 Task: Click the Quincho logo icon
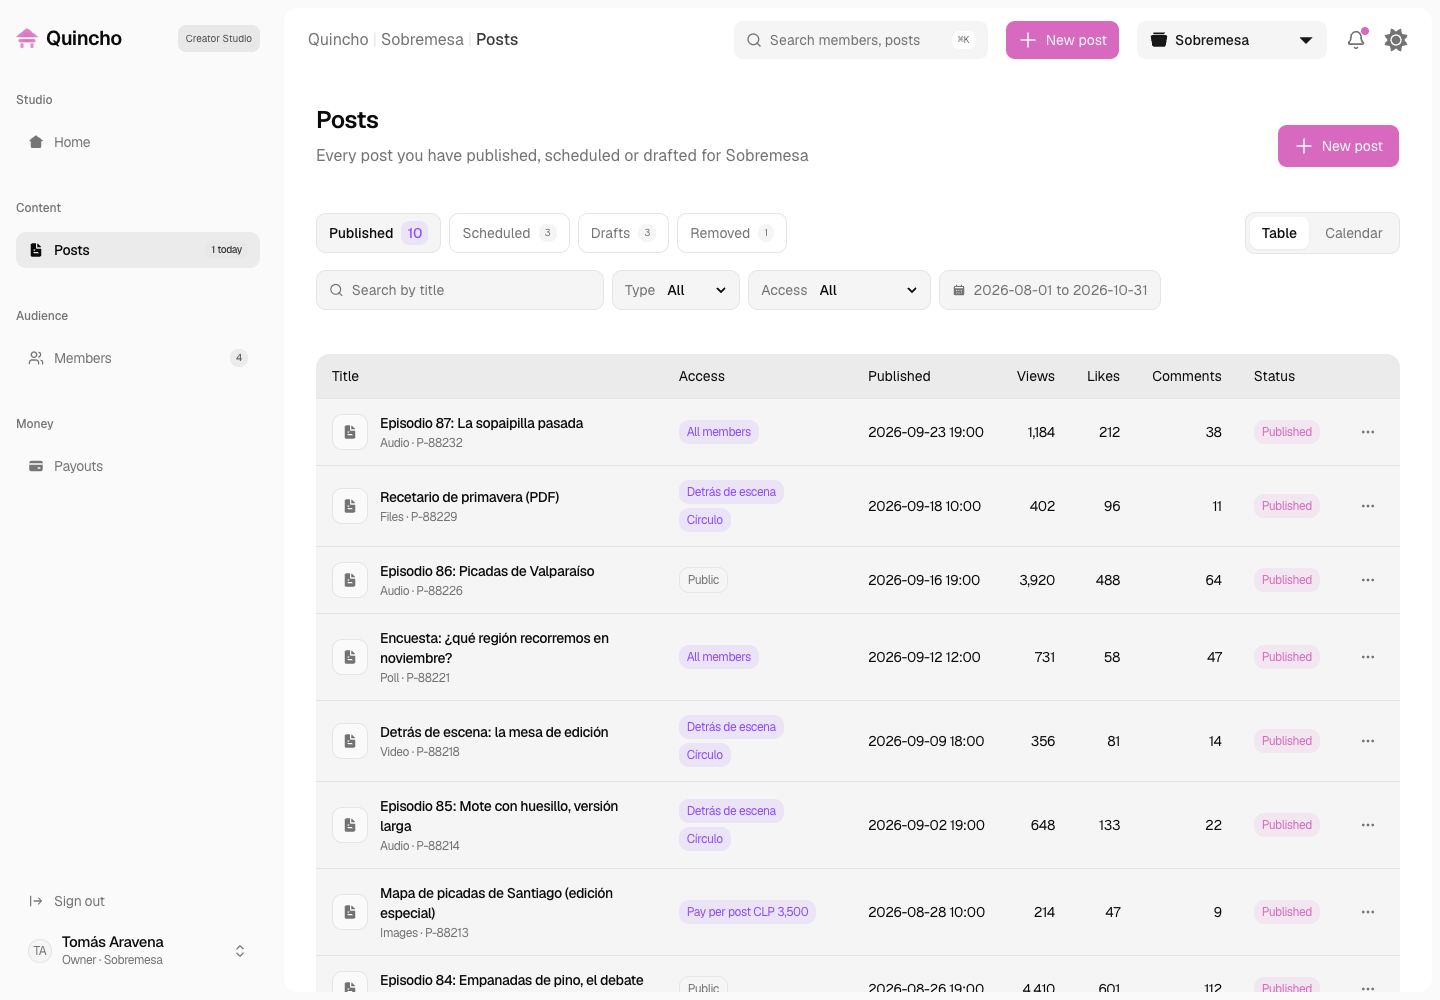click(x=27, y=38)
